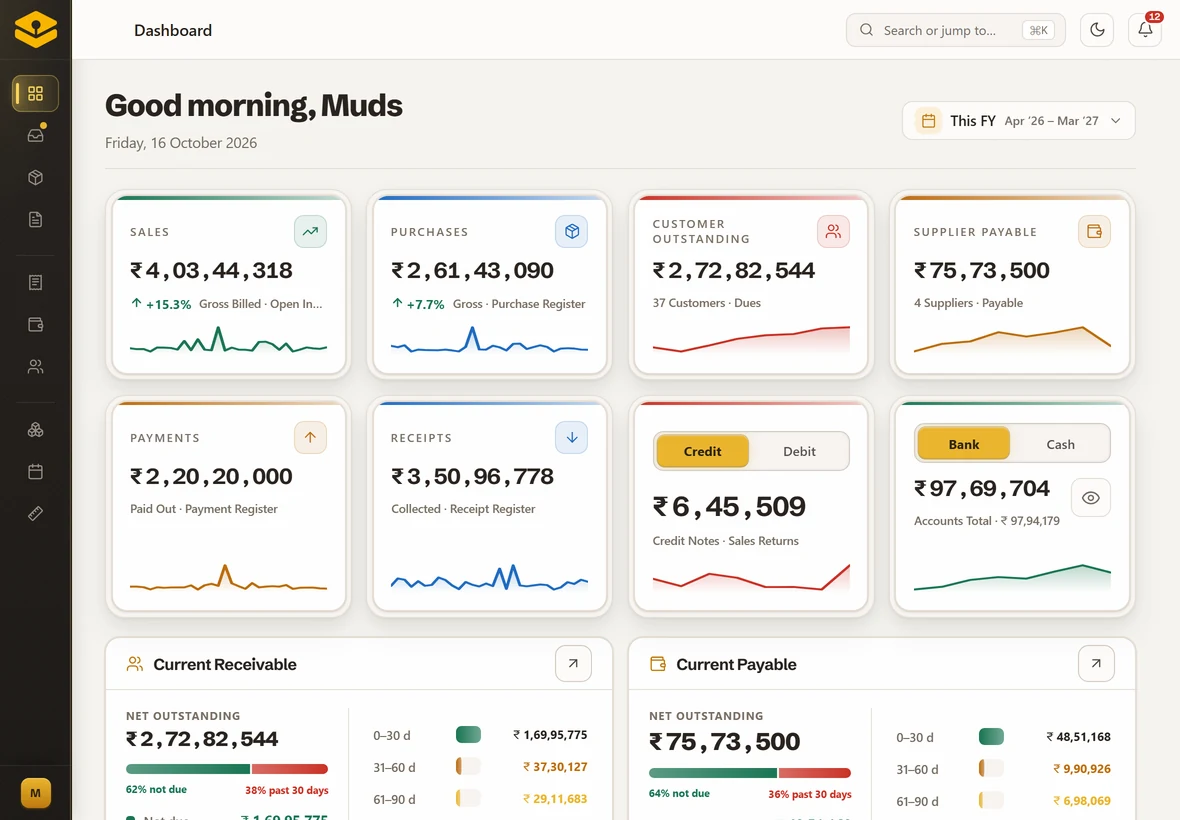
Task: Click the Purchases box icon
Action: pos(571,232)
